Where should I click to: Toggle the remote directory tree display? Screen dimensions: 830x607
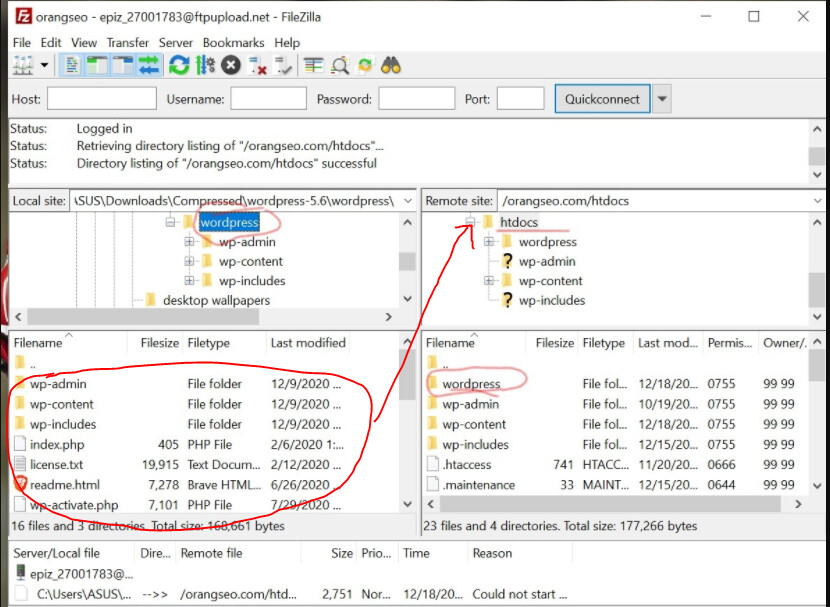(x=123, y=66)
